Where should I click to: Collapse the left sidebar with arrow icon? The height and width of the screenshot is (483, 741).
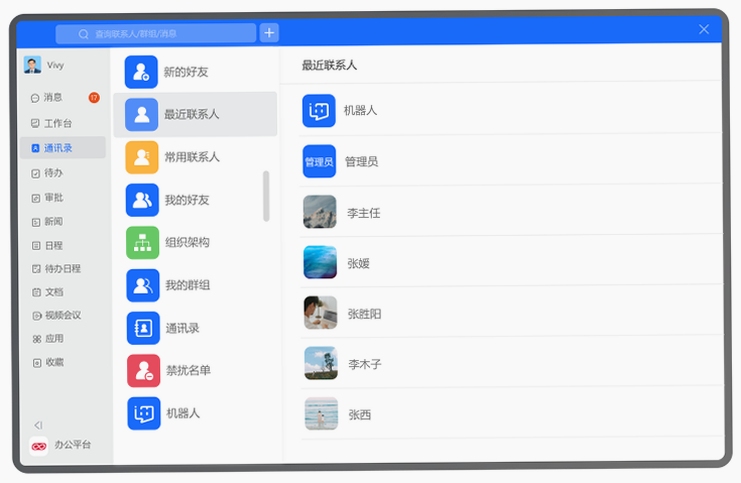click(x=38, y=425)
